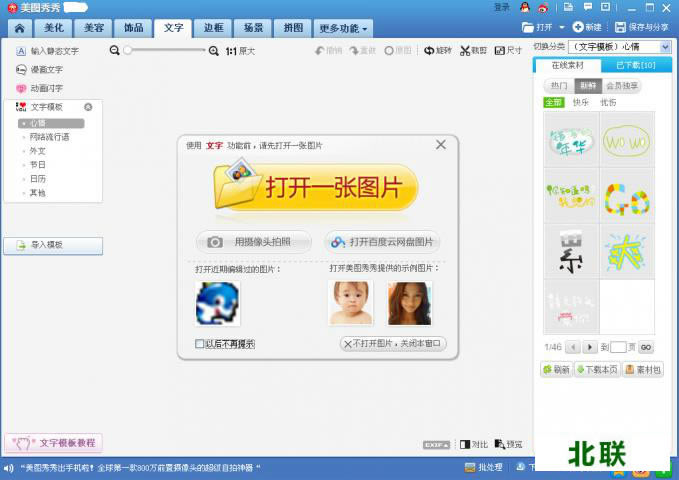Image resolution: width=679 pixels, height=480 pixels.
Task: Select the 会员独享 filter toggle
Action: click(x=622, y=86)
